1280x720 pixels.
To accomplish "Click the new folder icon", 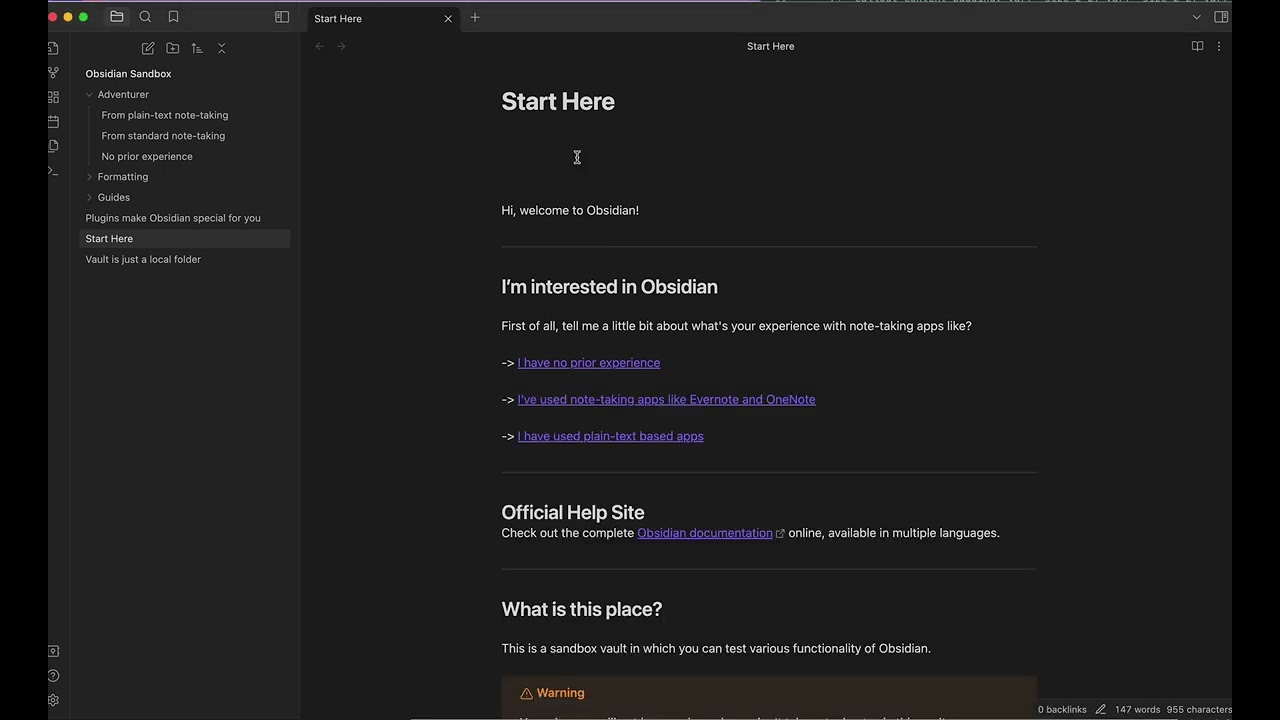I will [x=173, y=48].
